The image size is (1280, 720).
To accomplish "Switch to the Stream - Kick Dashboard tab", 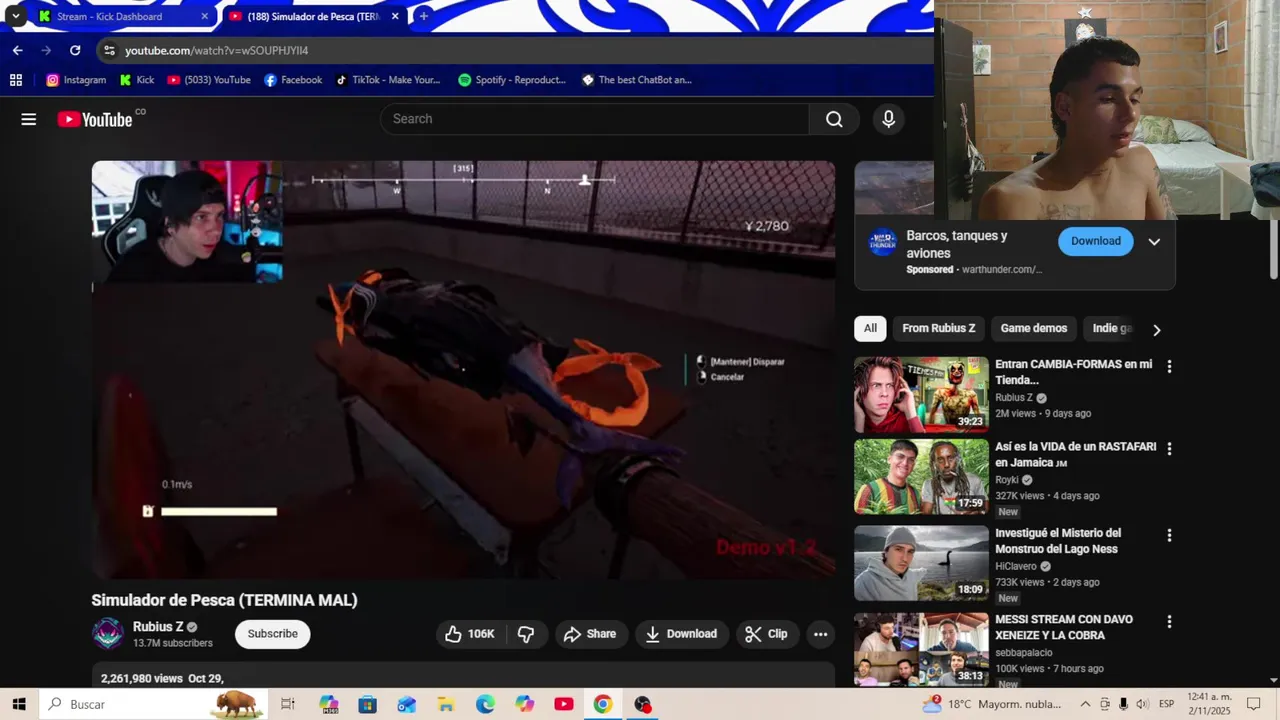I will pos(110,16).
